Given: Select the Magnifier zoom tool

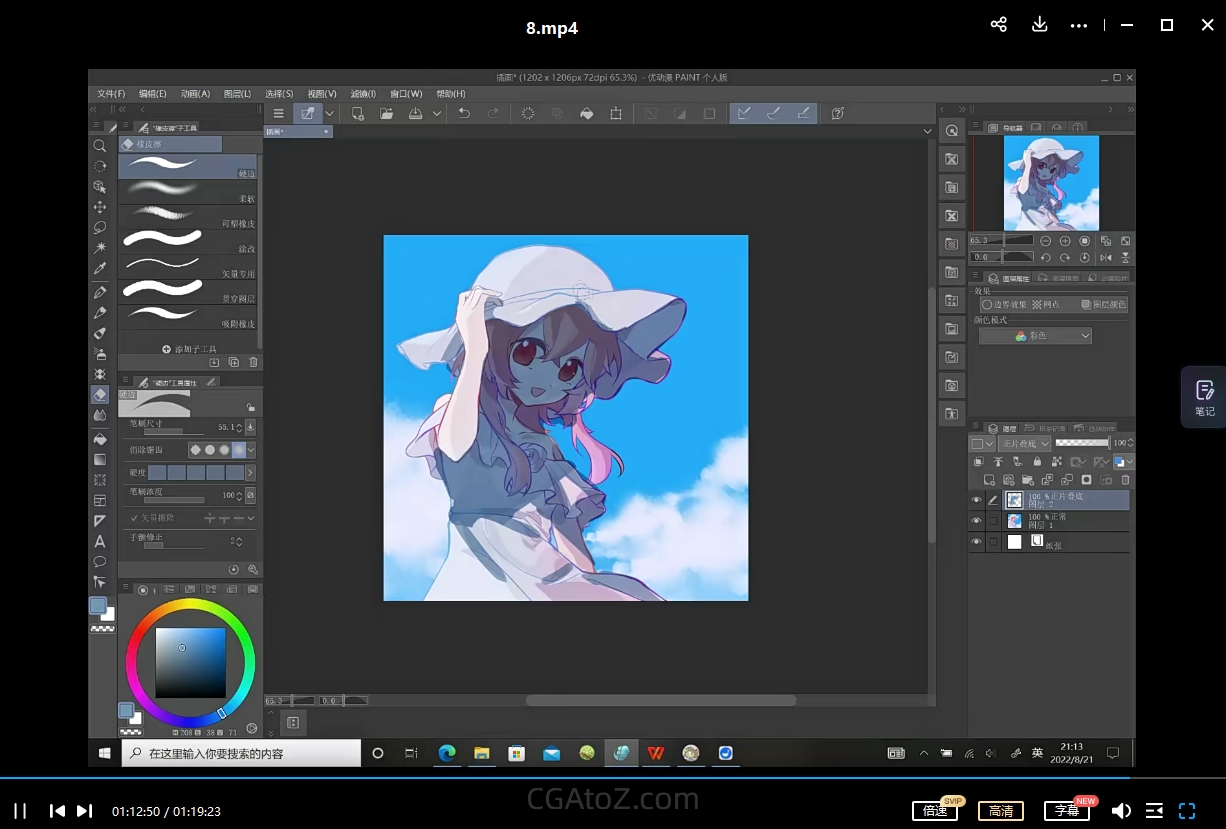Looking at the screenshot, I should (x=100, y=146).
